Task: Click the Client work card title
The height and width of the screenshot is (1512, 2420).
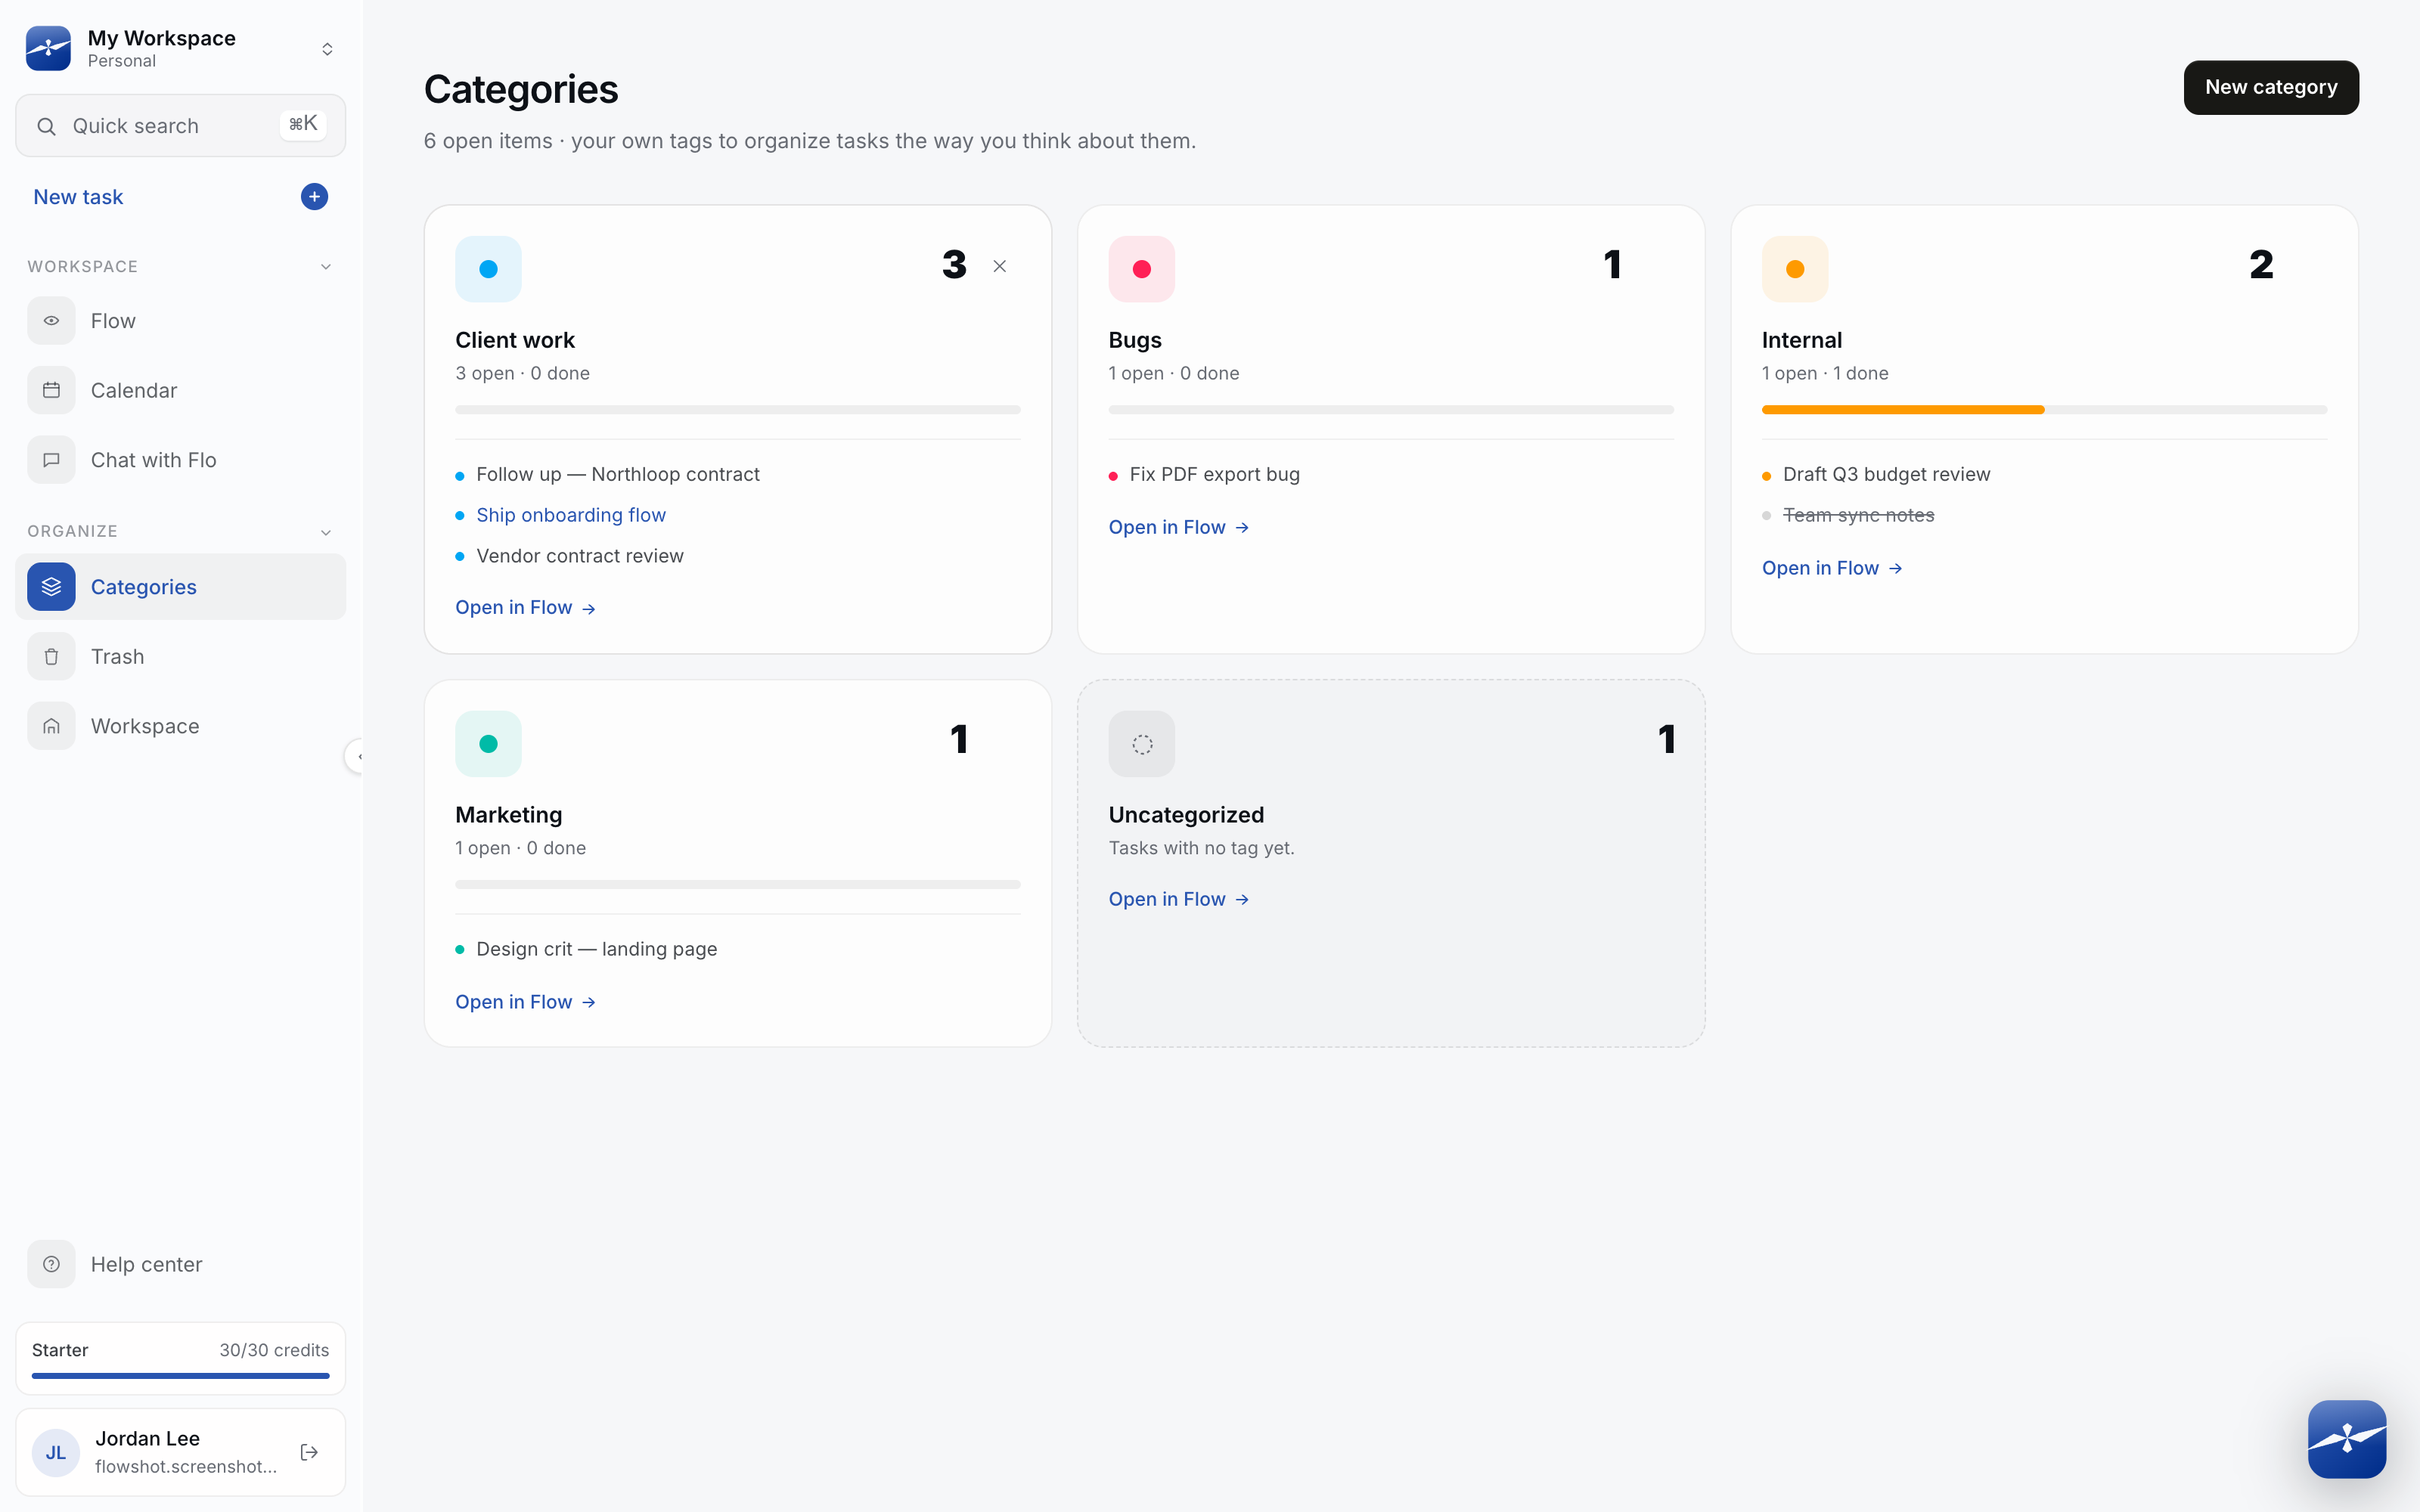Action: click(x=515, y=340)
